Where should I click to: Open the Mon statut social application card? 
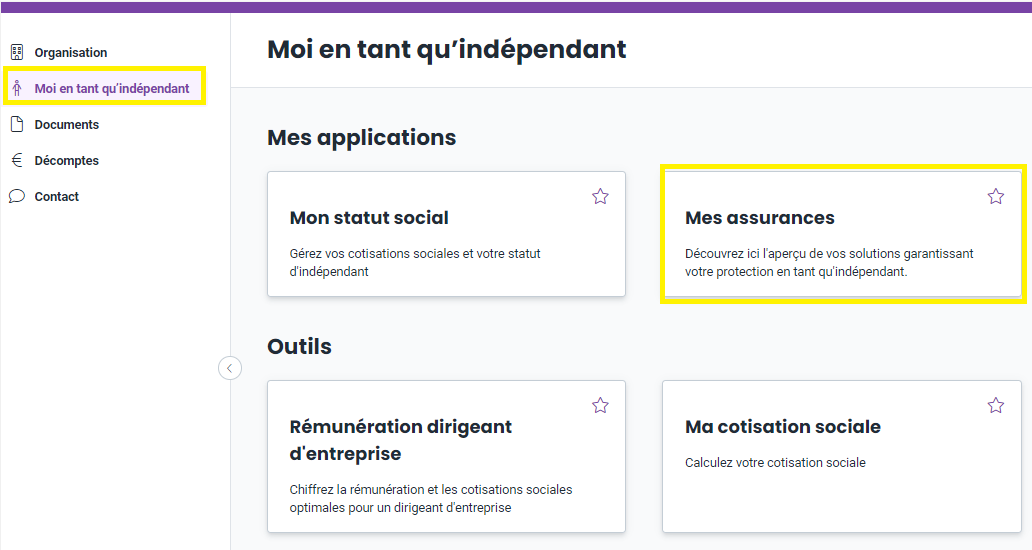(x=446, y=234)
